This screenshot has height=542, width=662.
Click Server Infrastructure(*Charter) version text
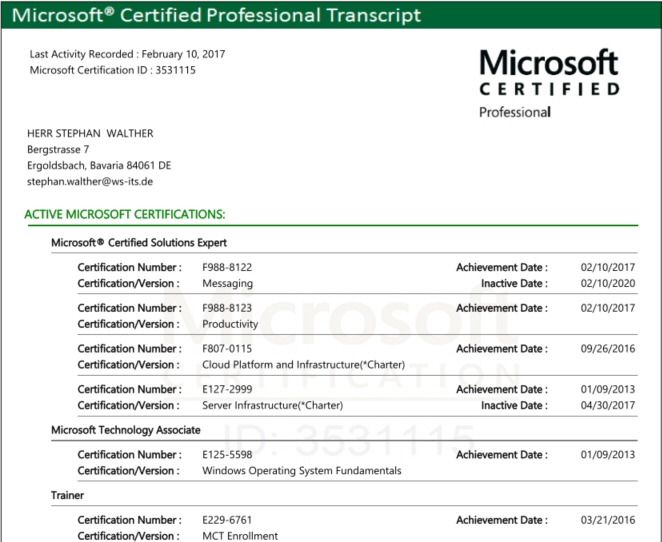pos(273,406)
